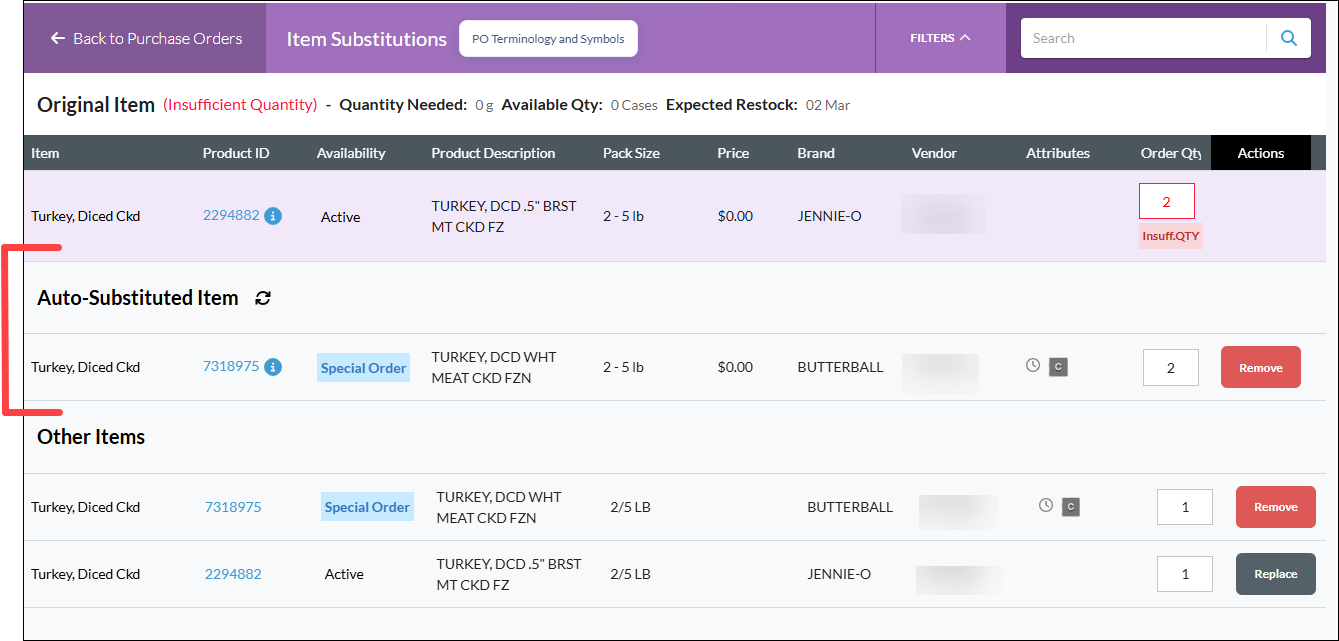Viewport: 1339px width, 641px height.
Task: Click clock attribute icon in Auto-Substituted row
Action: [1033, 366]
